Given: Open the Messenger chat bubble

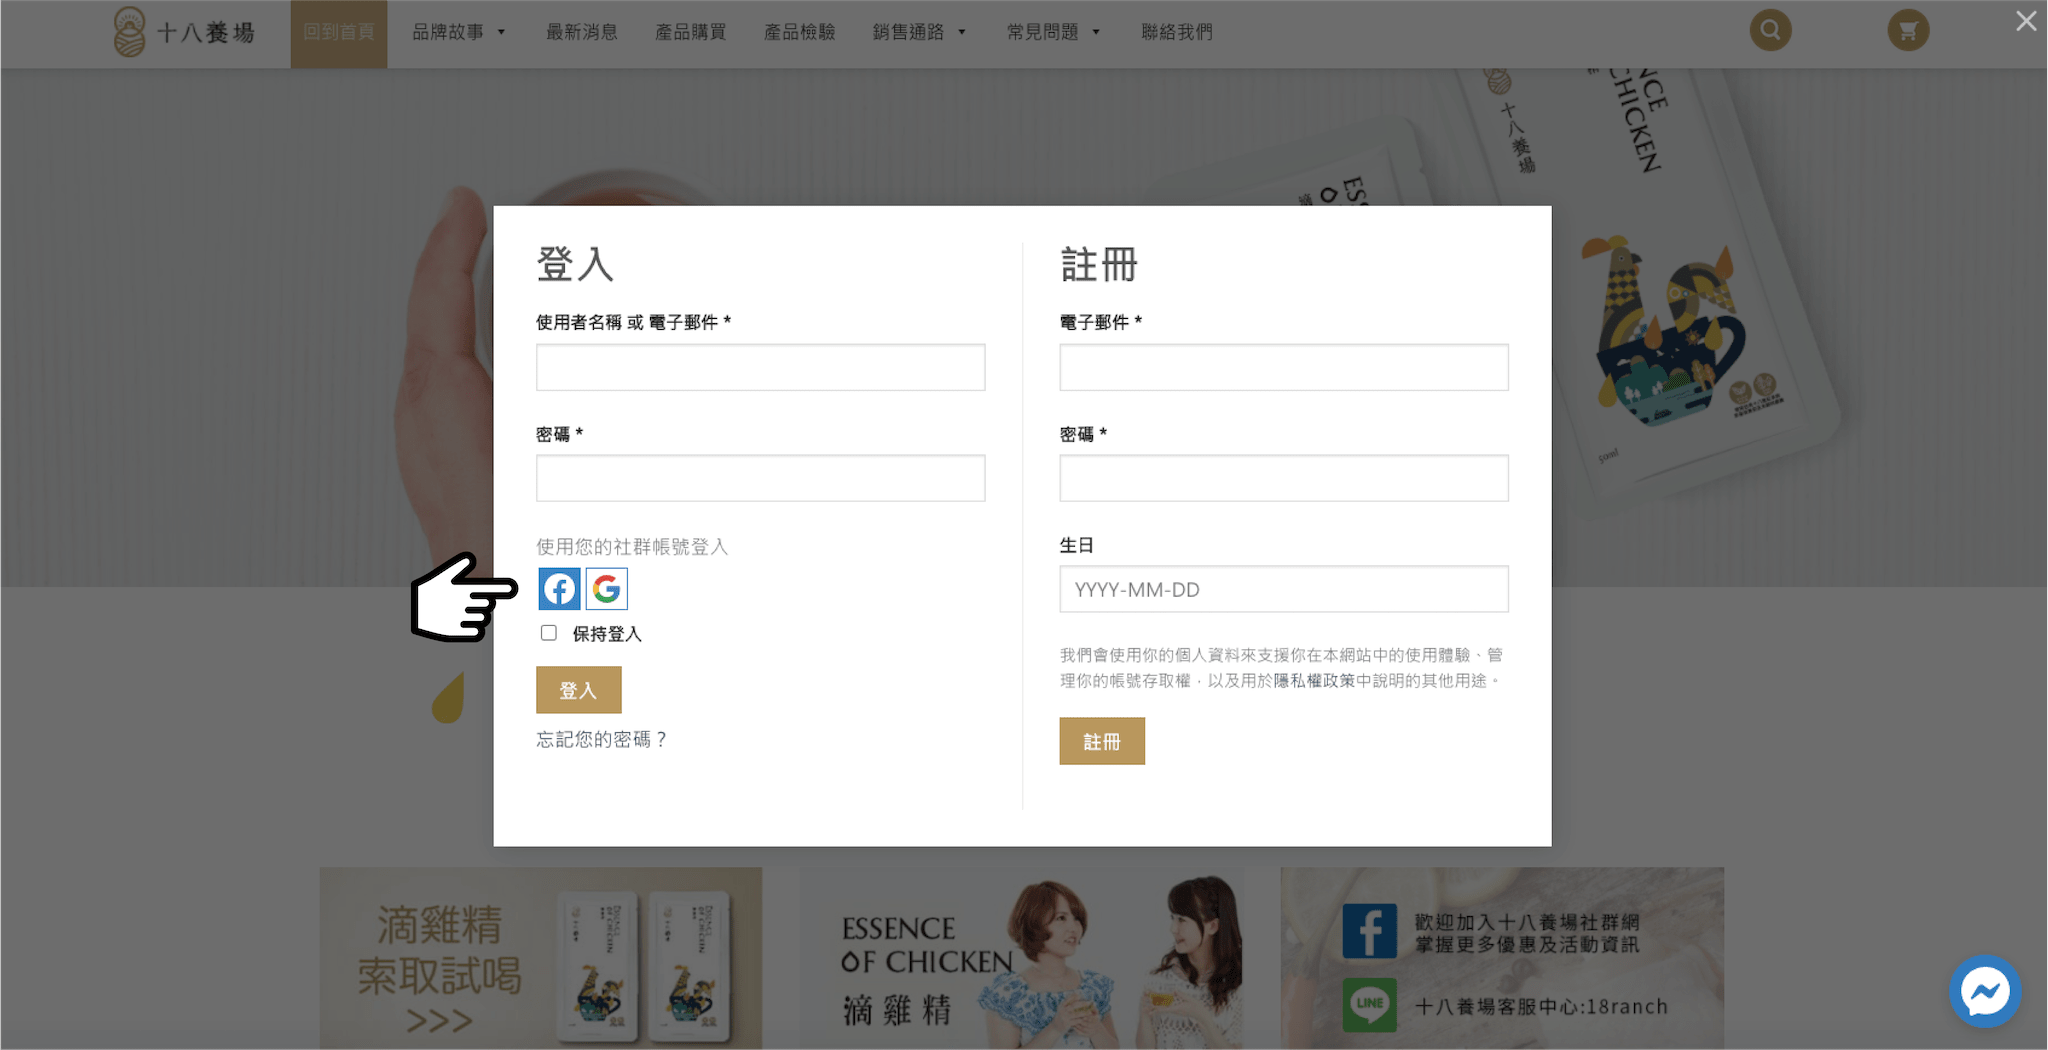Looking at the screenshot, I should (x=1985, y=992).
